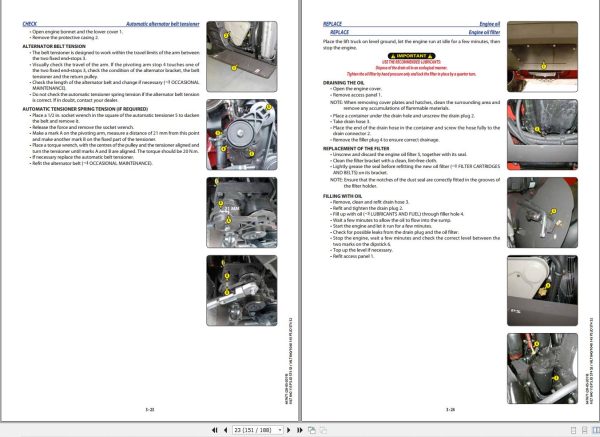Go to the previous page
The image size is (600, 437).
(225, 430)
